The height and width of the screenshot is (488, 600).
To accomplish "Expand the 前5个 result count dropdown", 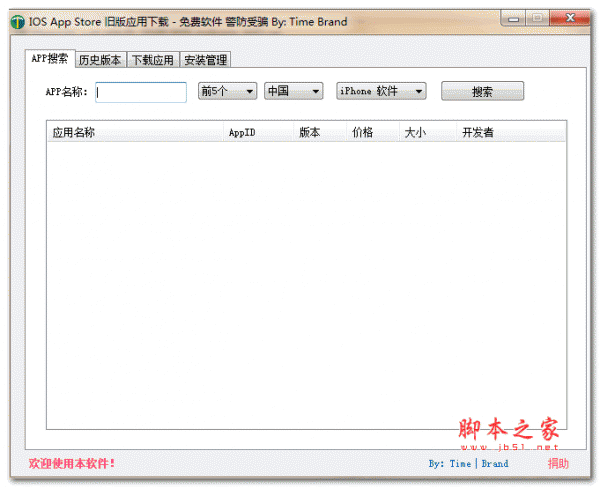I will pos(227,91).
